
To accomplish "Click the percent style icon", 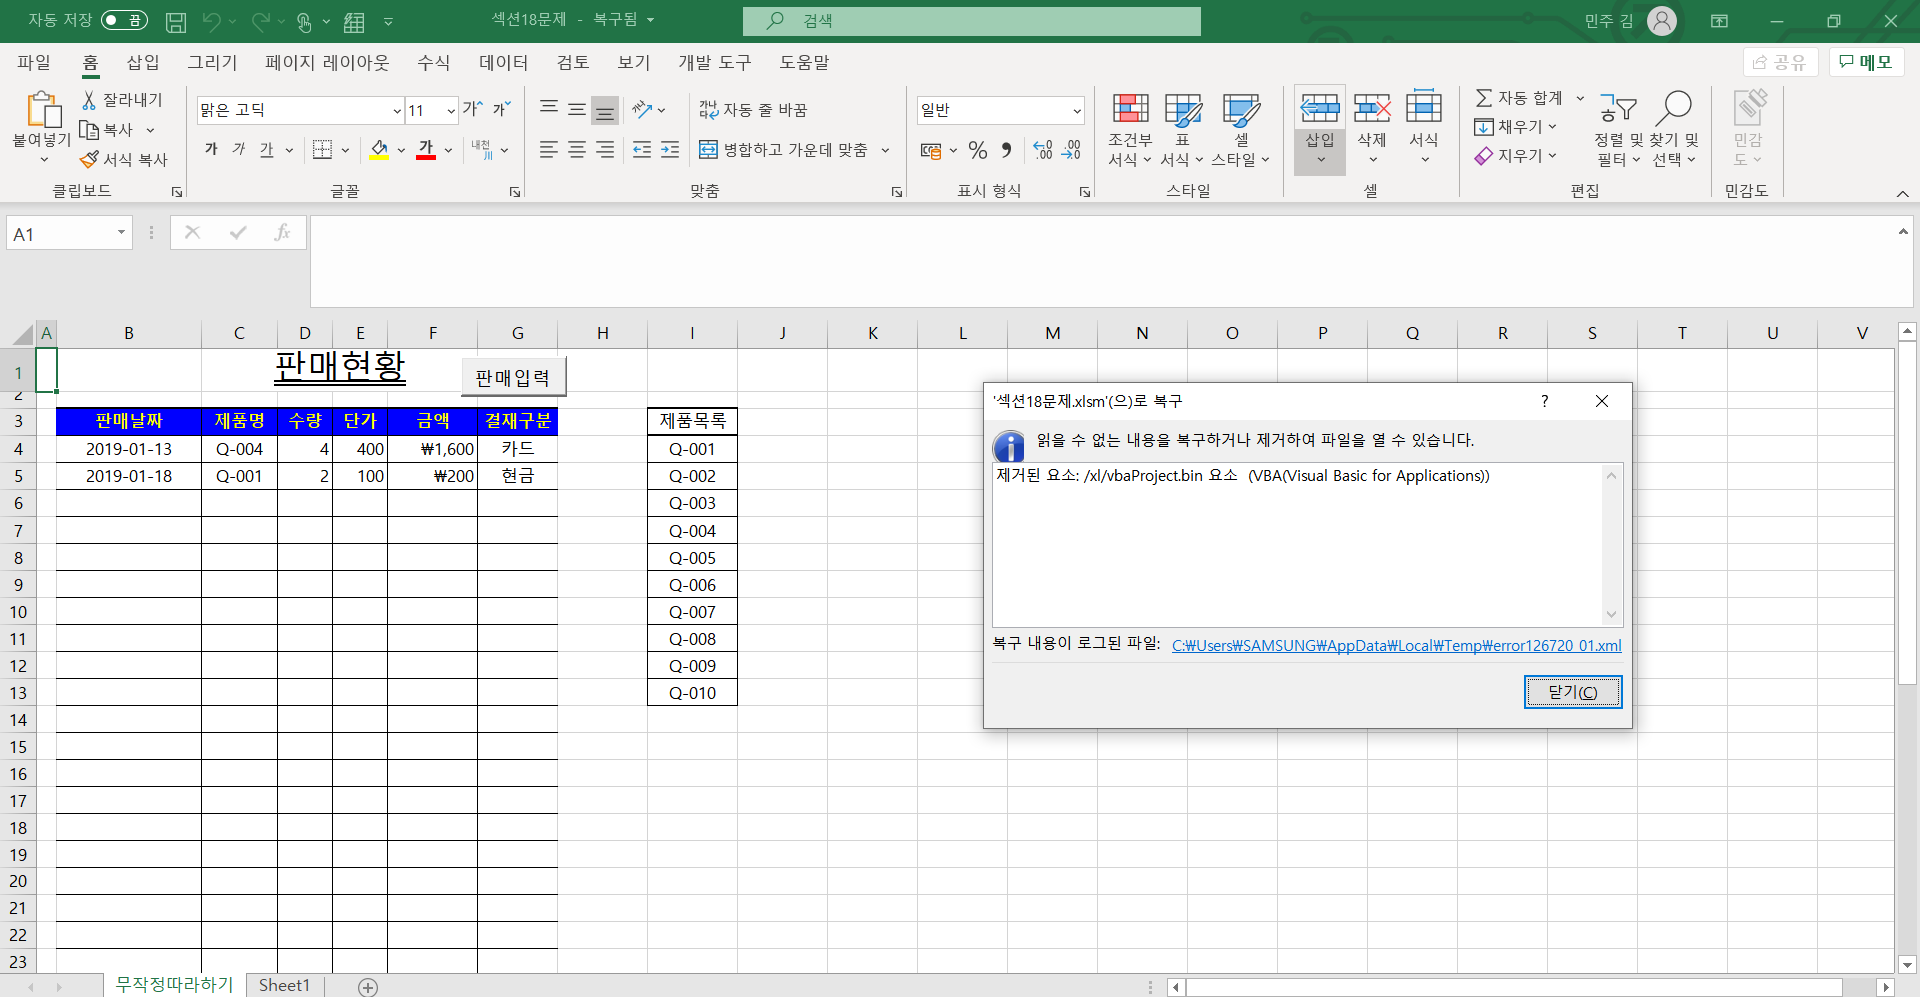I will 978,150.
